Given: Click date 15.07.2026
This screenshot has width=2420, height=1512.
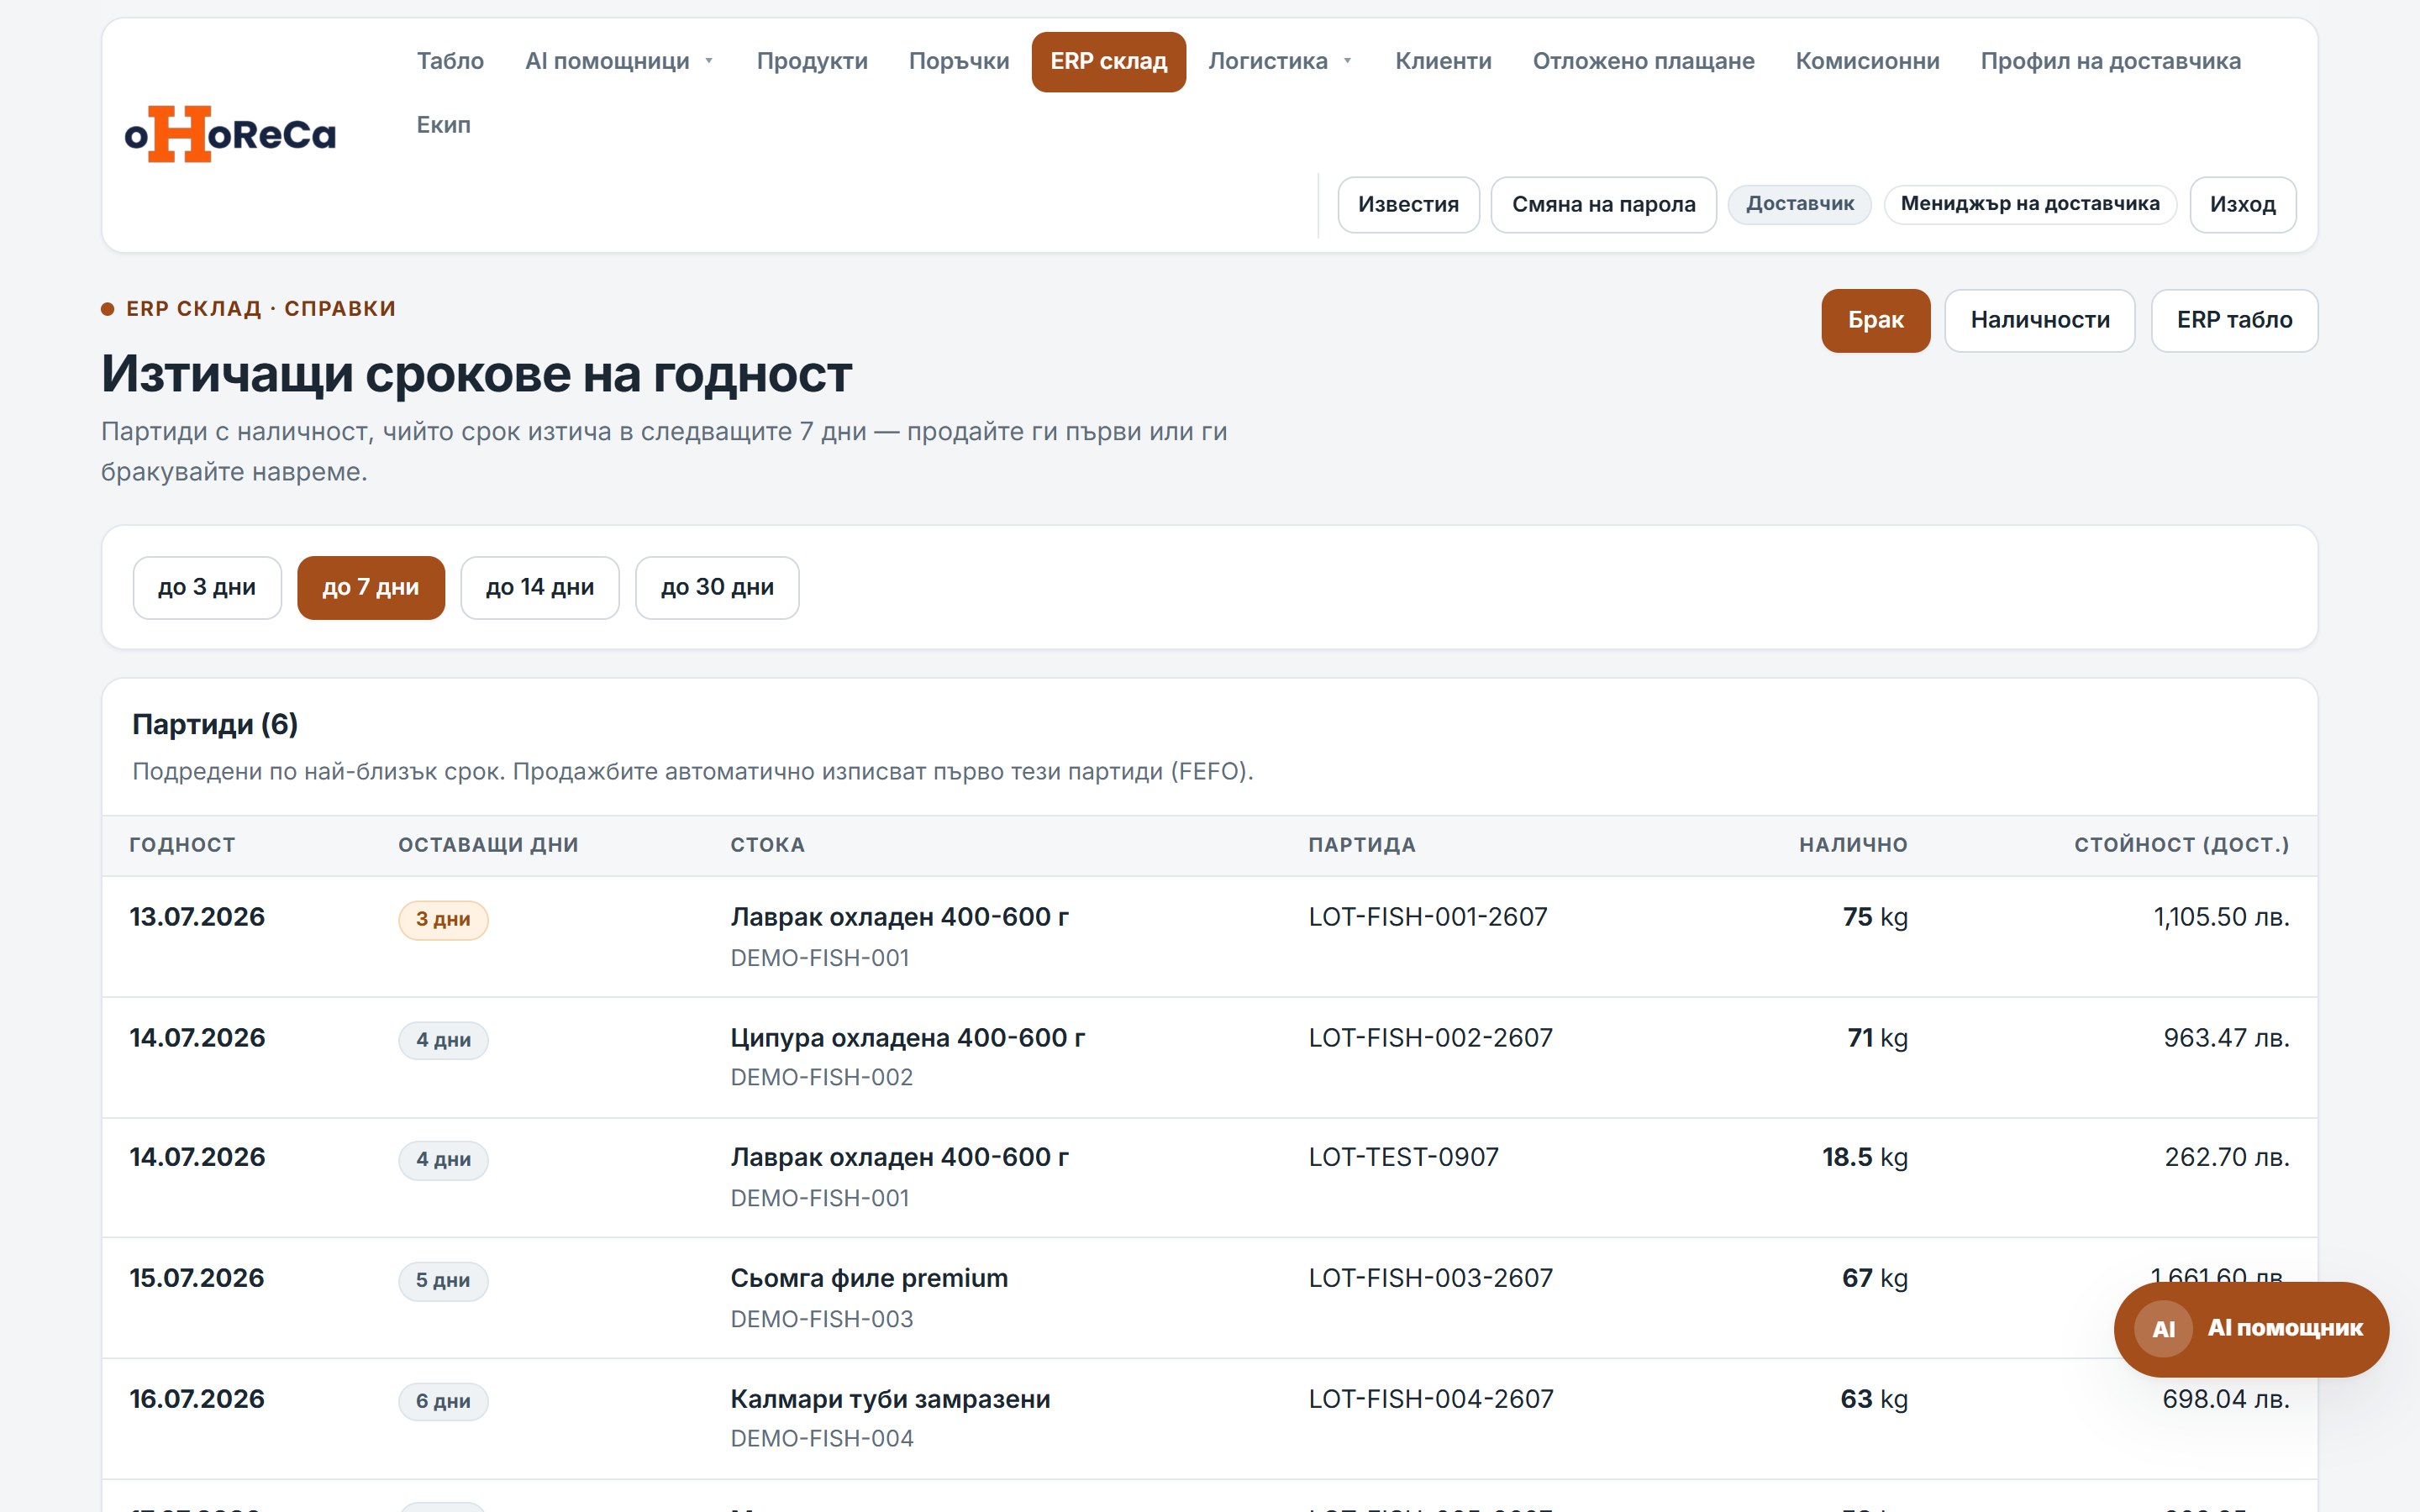Looking at the screenshot, I should (x=197, y=1277).
